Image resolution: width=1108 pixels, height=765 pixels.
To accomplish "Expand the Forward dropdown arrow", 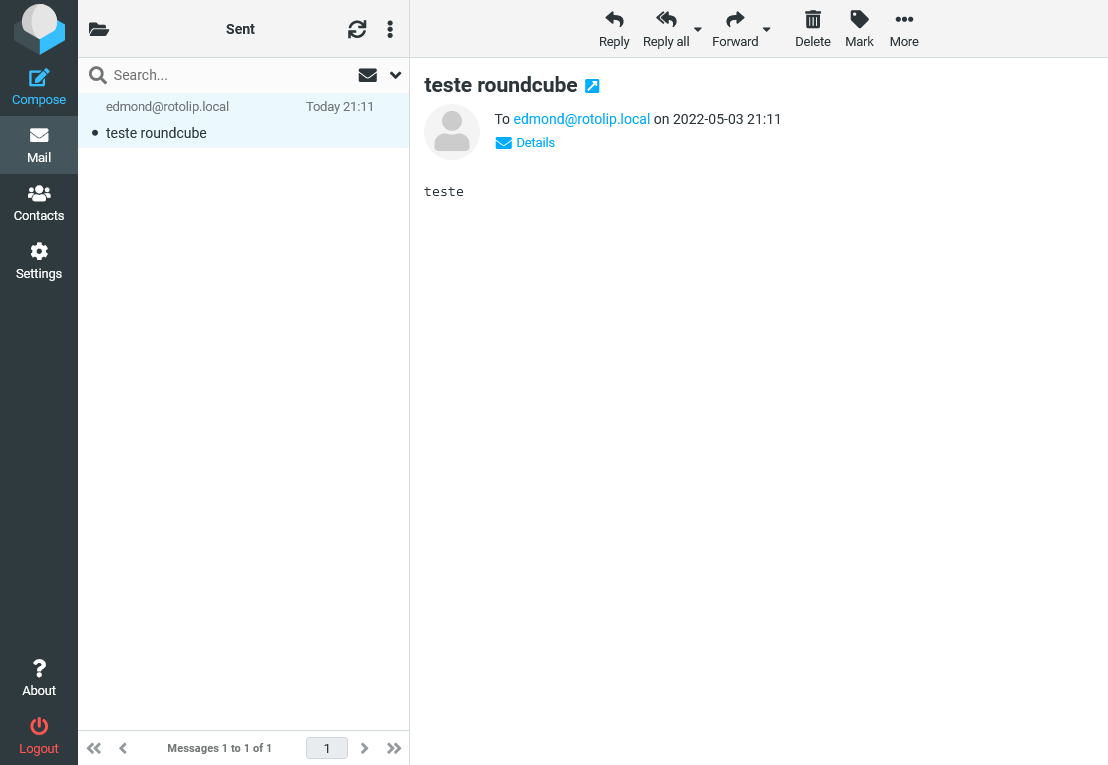I will [767, 30].
